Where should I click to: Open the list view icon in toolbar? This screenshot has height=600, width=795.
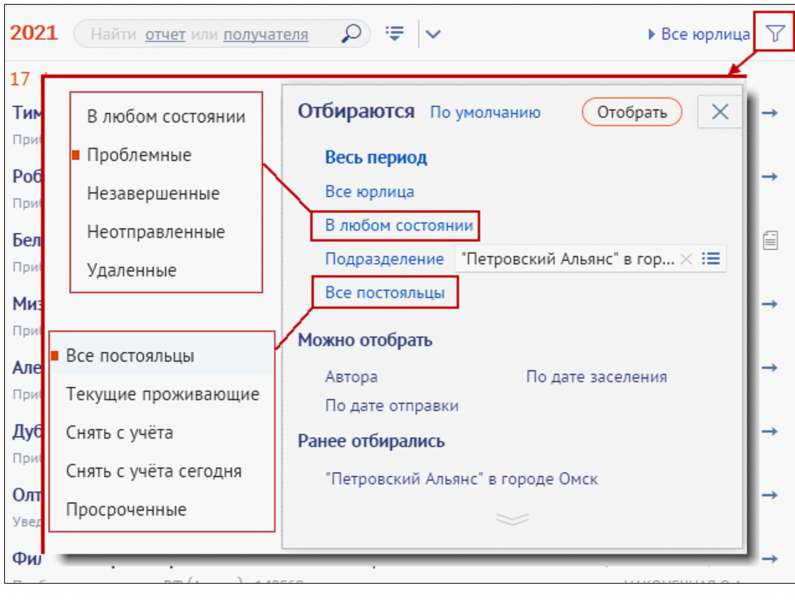(395, 34)
